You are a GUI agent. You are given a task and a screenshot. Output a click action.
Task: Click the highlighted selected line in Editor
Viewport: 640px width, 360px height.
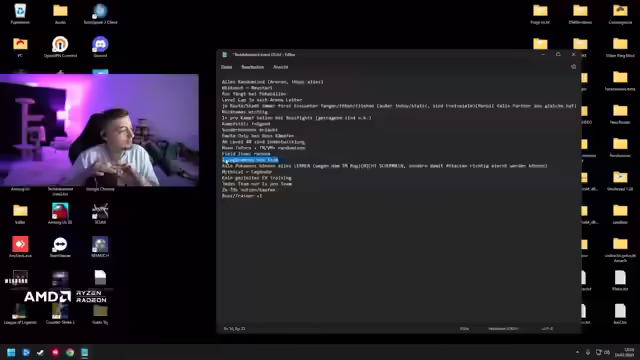[250, 160]
